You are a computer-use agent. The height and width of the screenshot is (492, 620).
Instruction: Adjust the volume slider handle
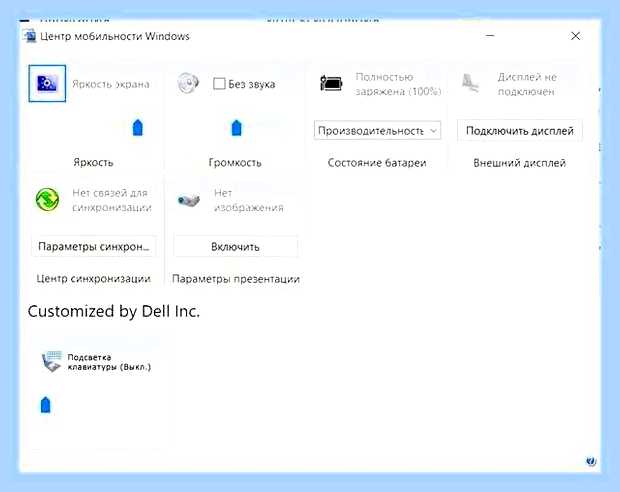tap(236, 127)
